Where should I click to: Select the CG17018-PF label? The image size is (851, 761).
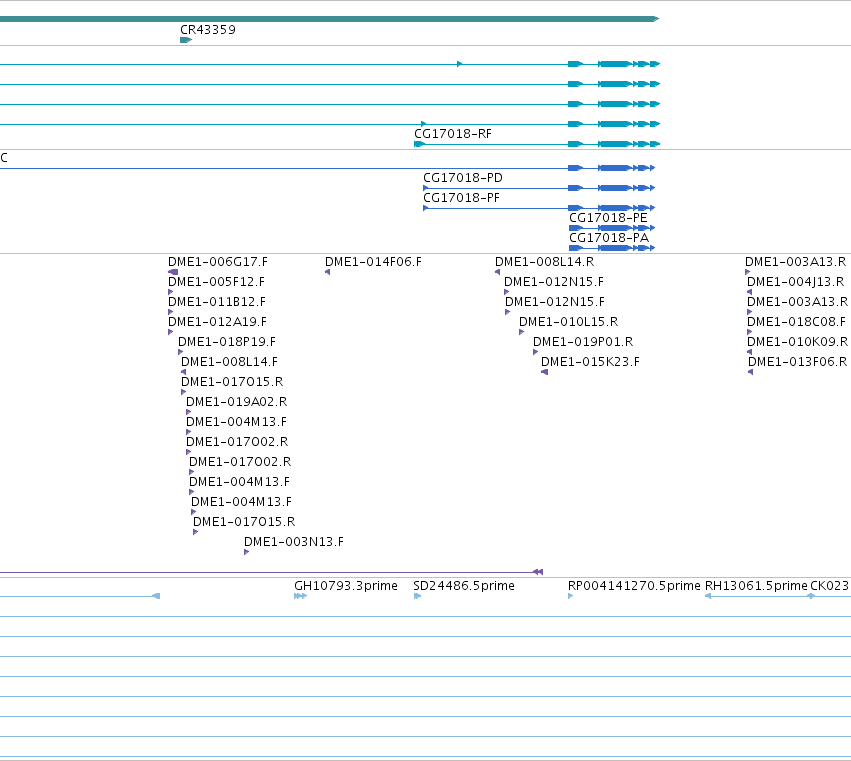point(461,198)
